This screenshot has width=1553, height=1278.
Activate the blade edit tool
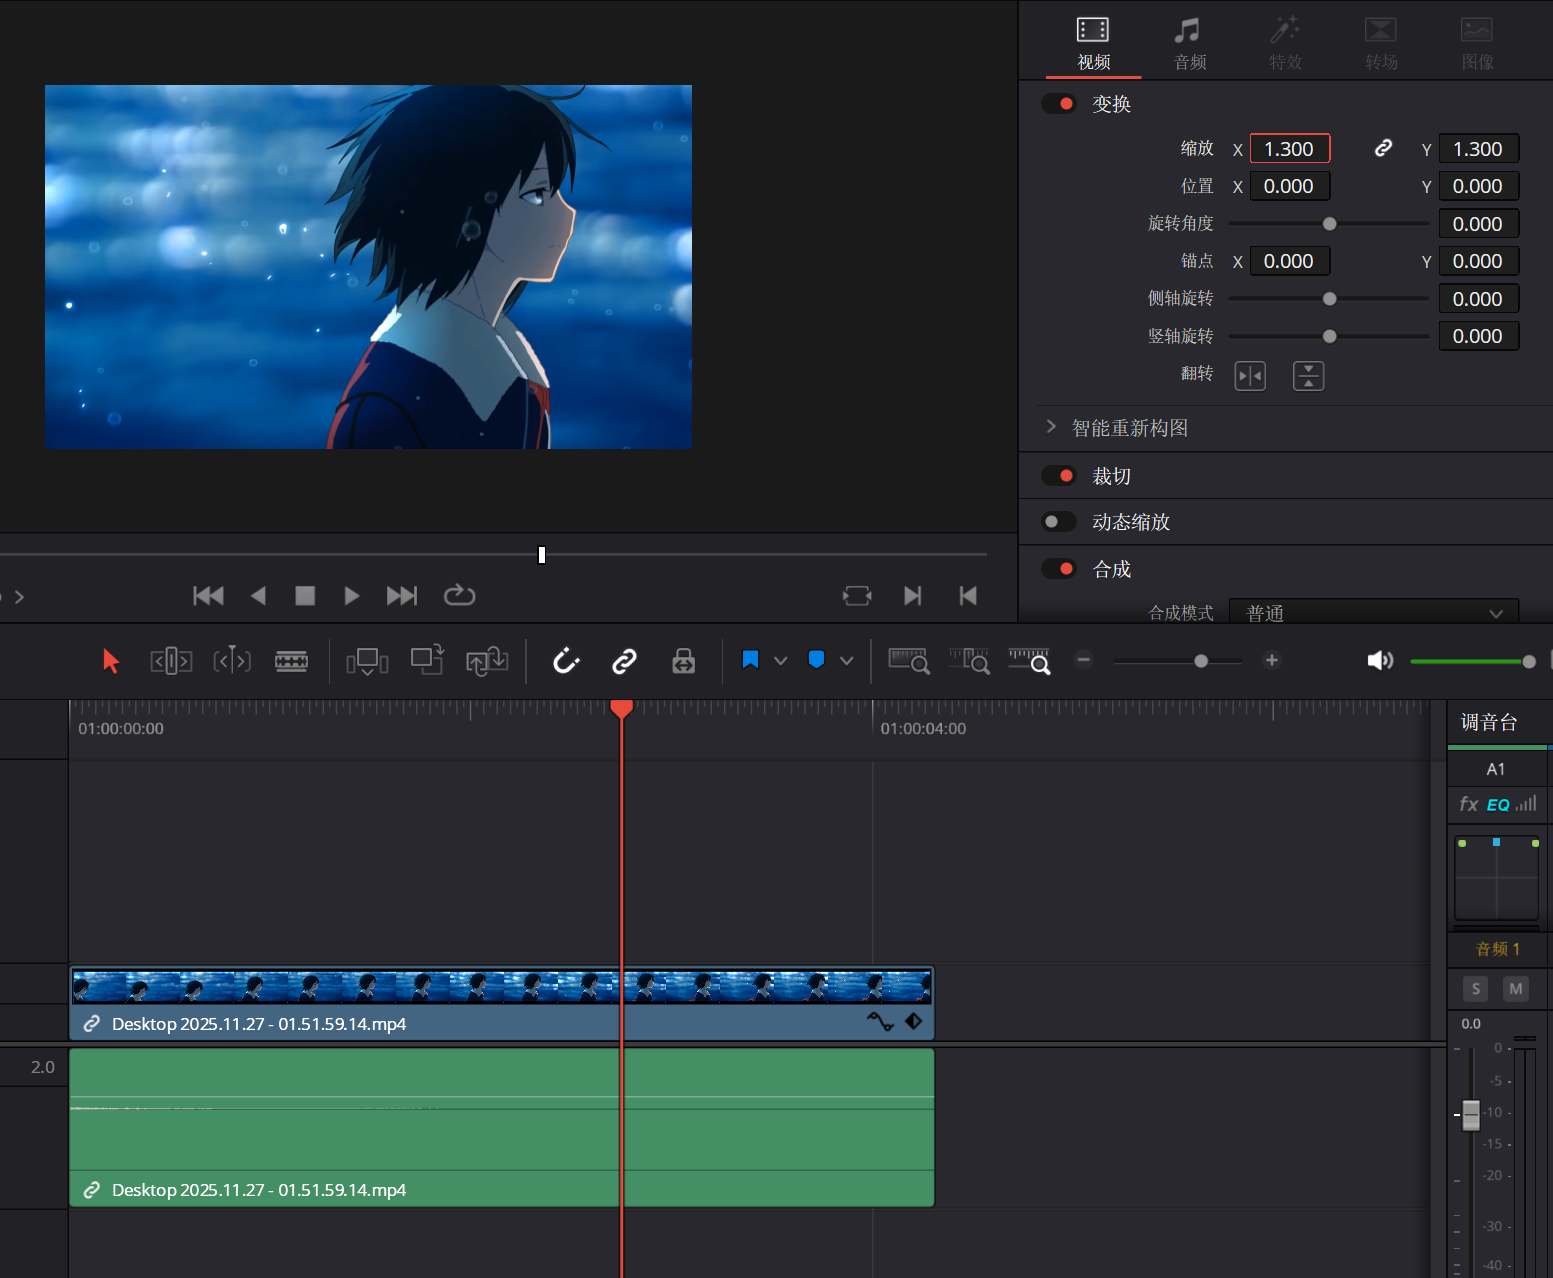291,661
